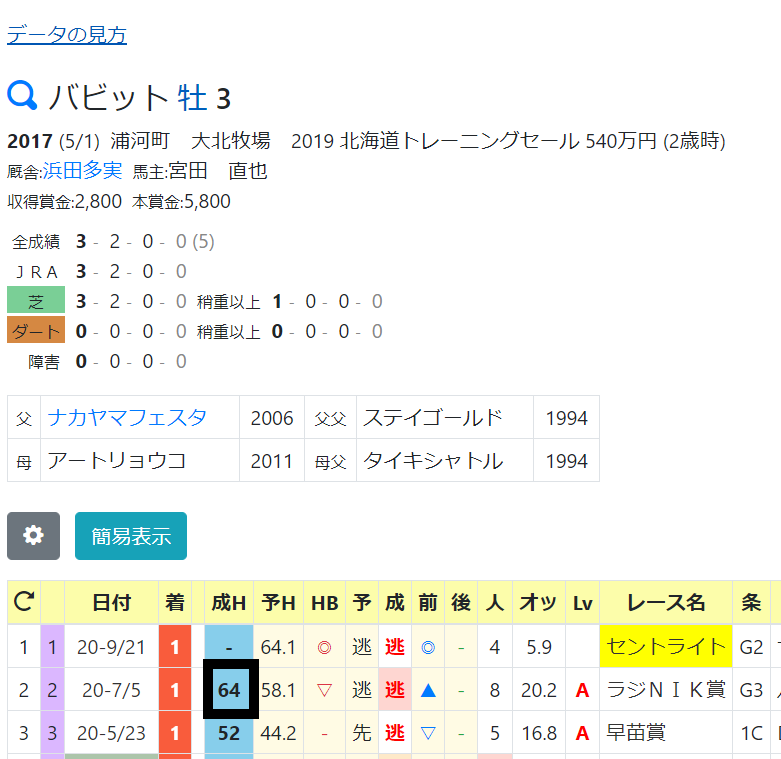This screenshot has height=759, width=781.
Task: Click odds 20.2 cell
Action: (x=539, y=690)
